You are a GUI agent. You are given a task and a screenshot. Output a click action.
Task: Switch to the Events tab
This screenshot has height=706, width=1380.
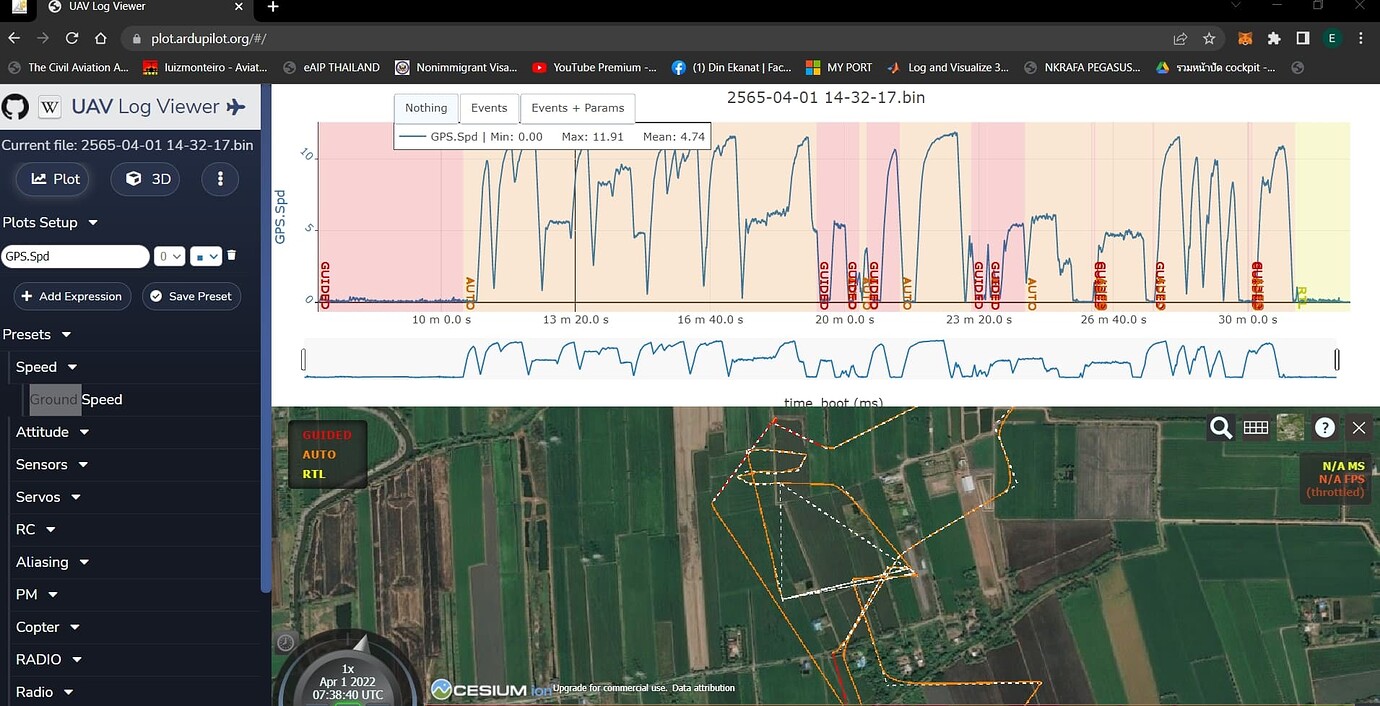click(489, 108)
